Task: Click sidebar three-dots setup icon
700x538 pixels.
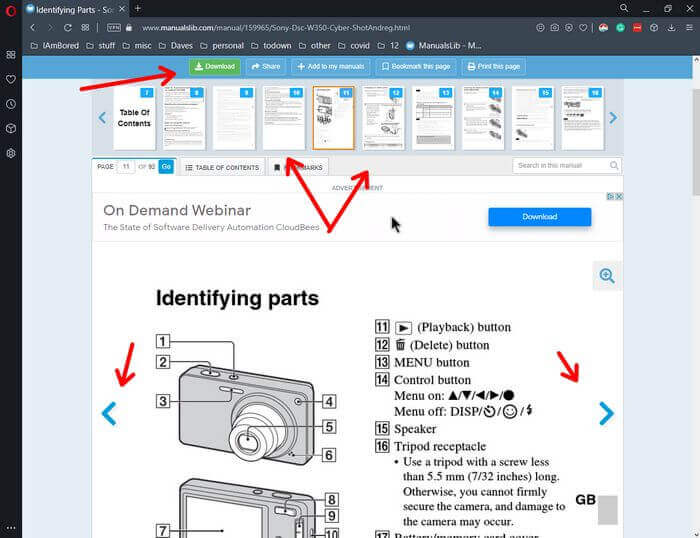Action: click(11, 528)
